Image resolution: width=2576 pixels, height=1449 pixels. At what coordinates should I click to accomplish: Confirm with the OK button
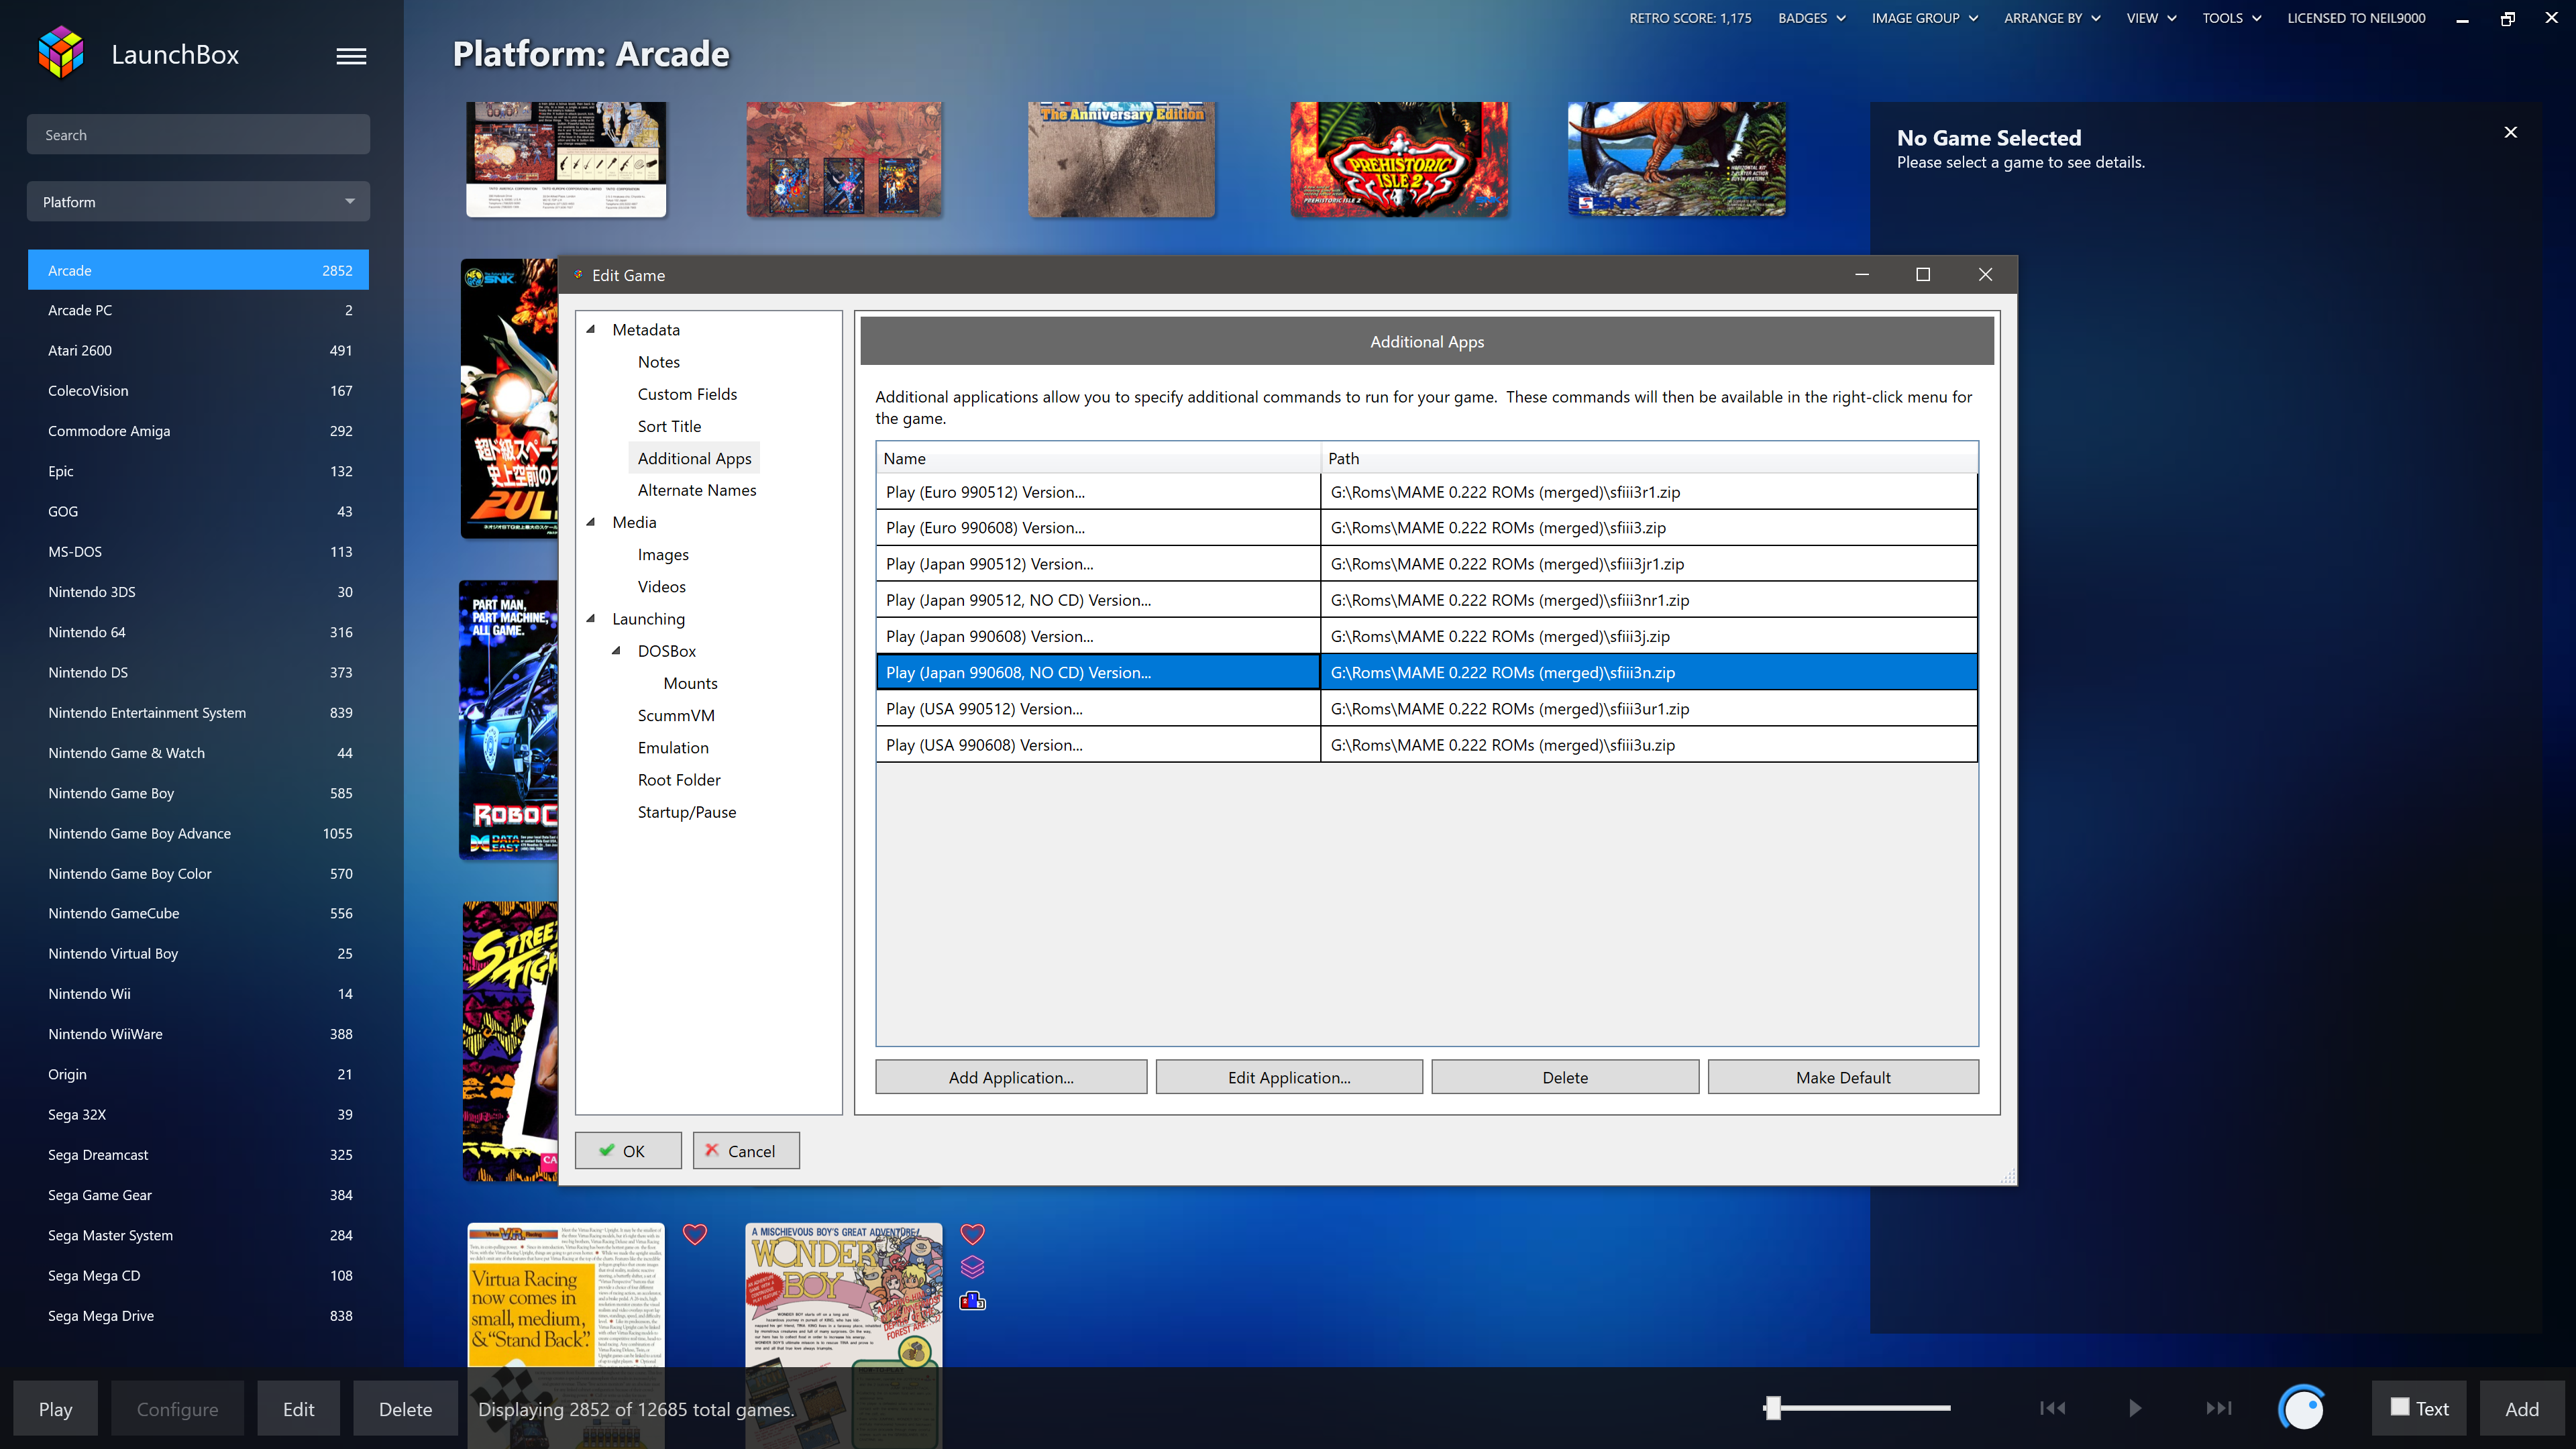pos(628,1151)
